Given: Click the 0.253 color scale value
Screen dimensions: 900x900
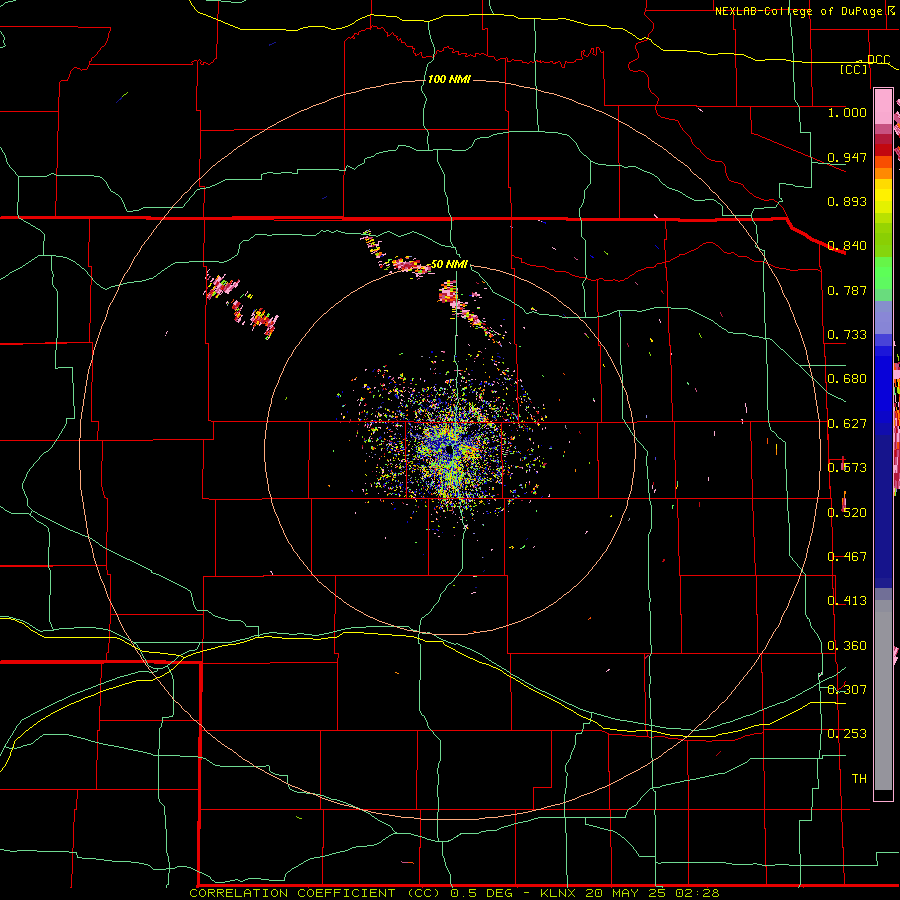Looking at the screenshot, I should coord(847,734).
